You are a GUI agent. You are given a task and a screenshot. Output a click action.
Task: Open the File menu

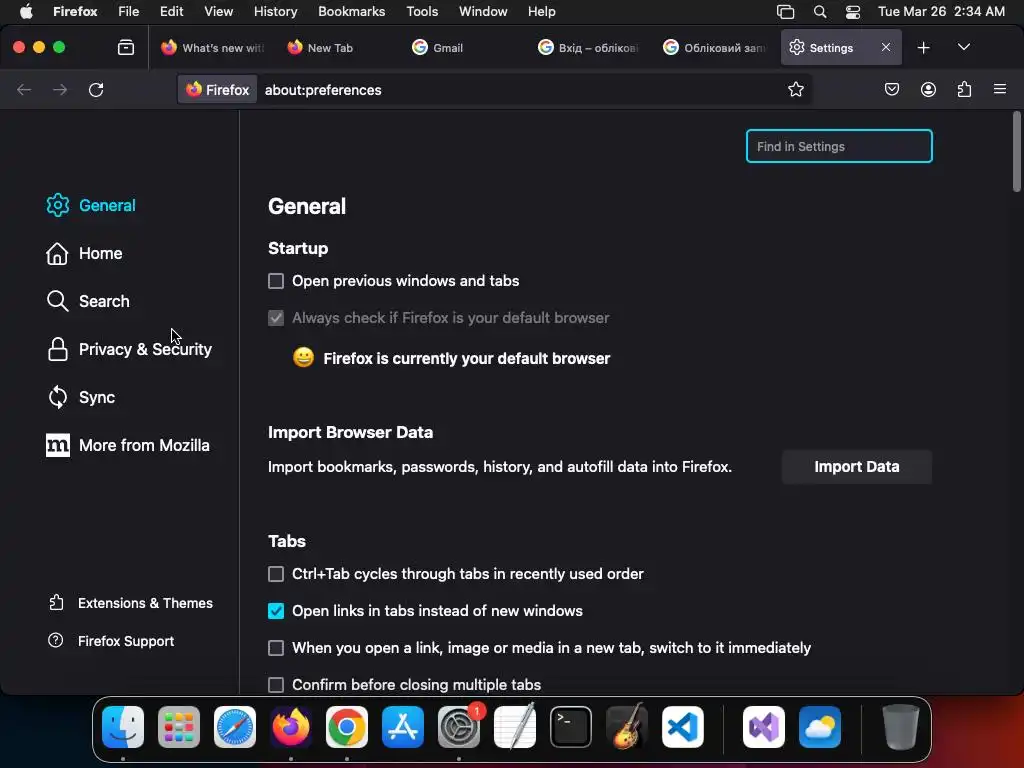(x=129, y=12)
